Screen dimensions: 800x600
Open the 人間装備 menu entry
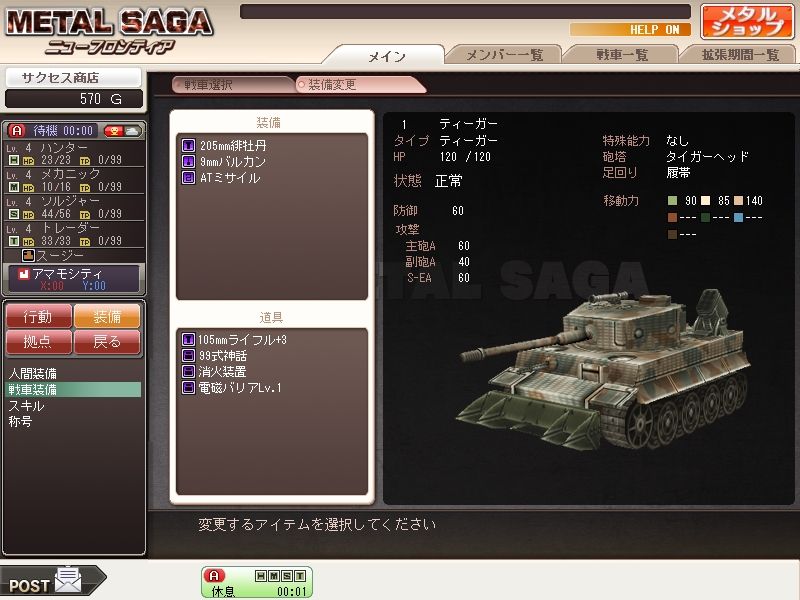(33, 373)
